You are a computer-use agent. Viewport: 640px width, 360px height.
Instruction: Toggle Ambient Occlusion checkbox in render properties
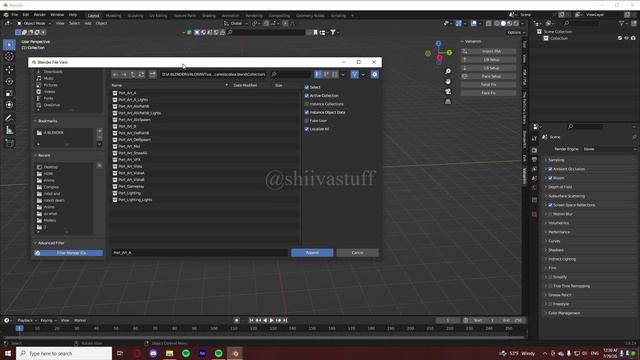click(x=550, y=169)
